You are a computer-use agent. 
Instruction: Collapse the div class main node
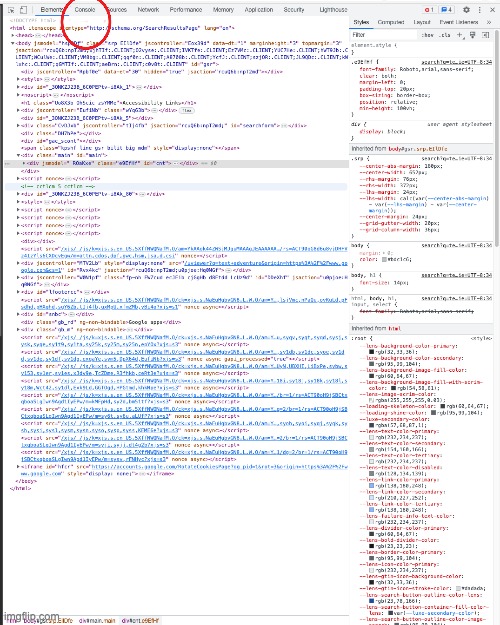[18, 155]
